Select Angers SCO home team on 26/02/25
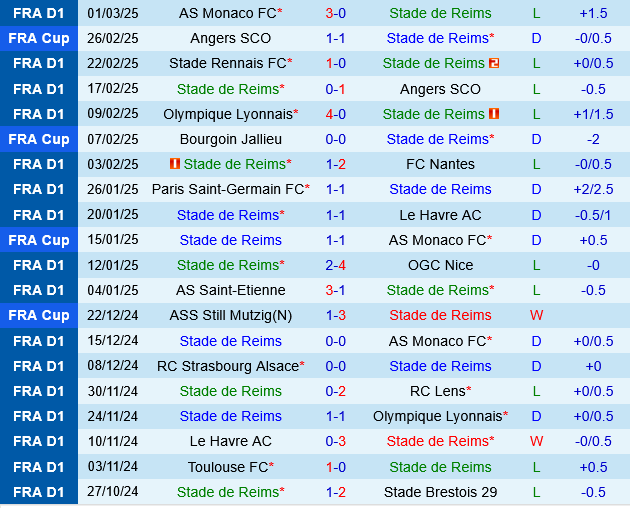 (230, 38)
